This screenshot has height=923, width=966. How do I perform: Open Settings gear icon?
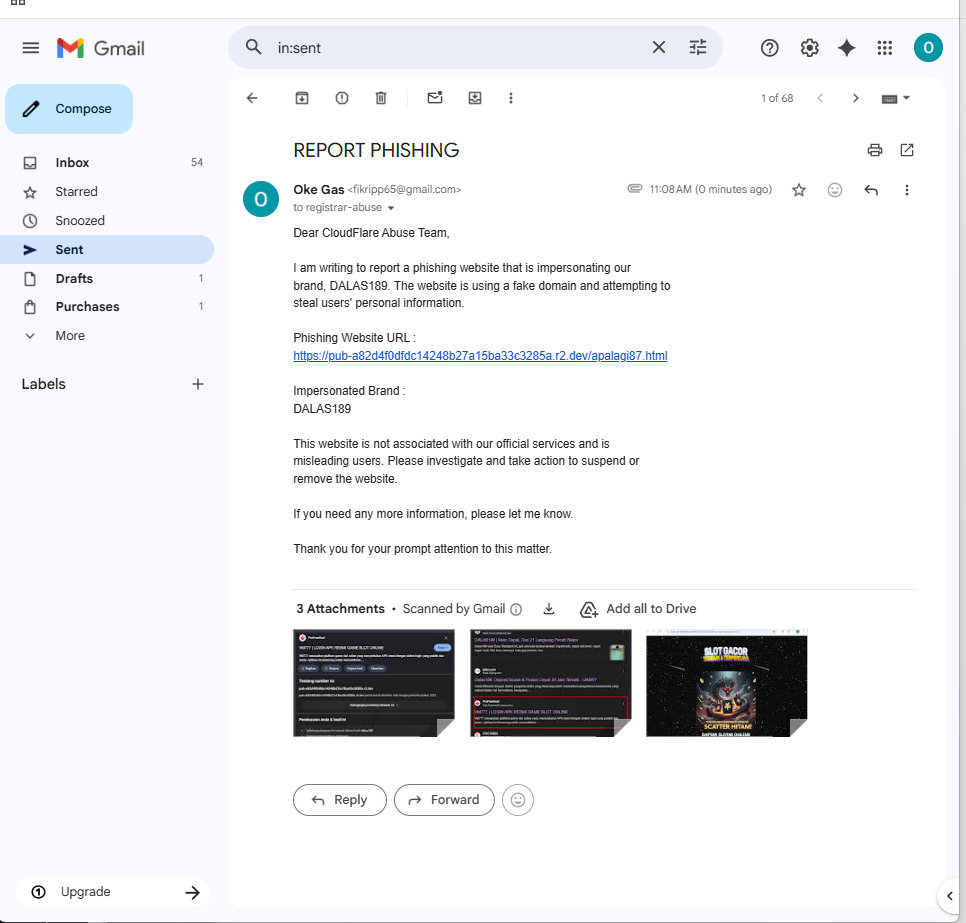[809, 48]
